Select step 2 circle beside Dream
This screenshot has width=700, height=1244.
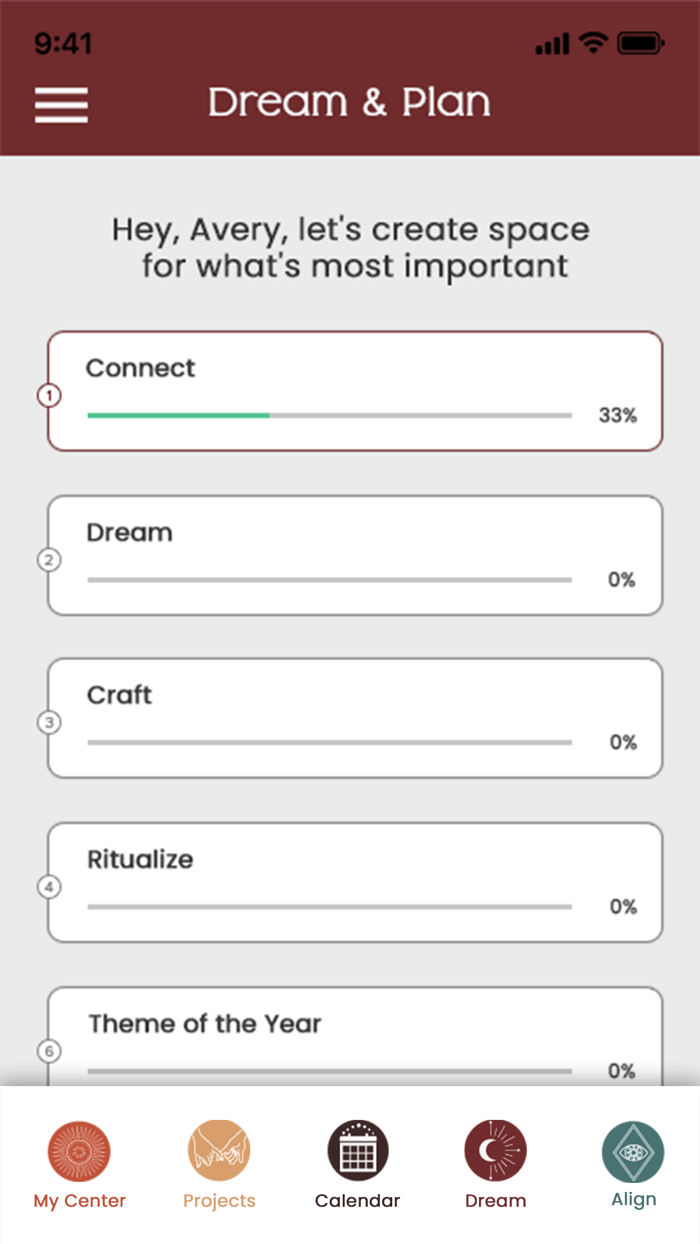click(49, 560)
